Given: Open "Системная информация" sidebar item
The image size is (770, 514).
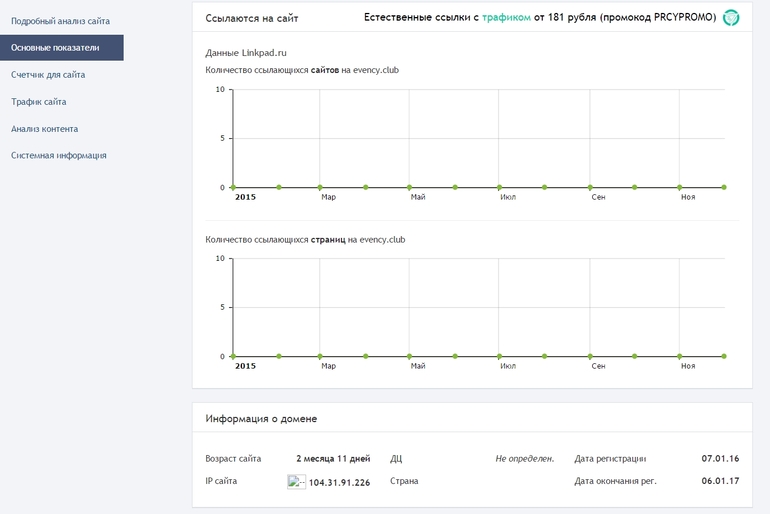Looking at the screenshot, I should pyautogui.click(x=58, y=155).
